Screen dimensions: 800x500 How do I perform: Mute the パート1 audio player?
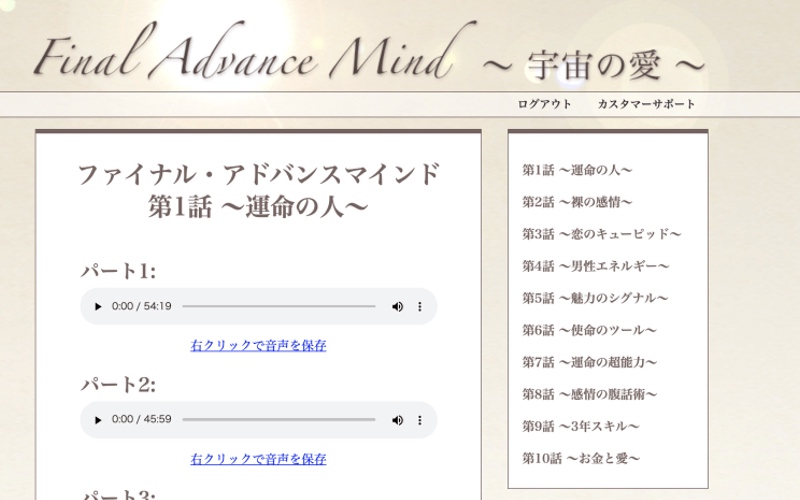pos(397,307)
